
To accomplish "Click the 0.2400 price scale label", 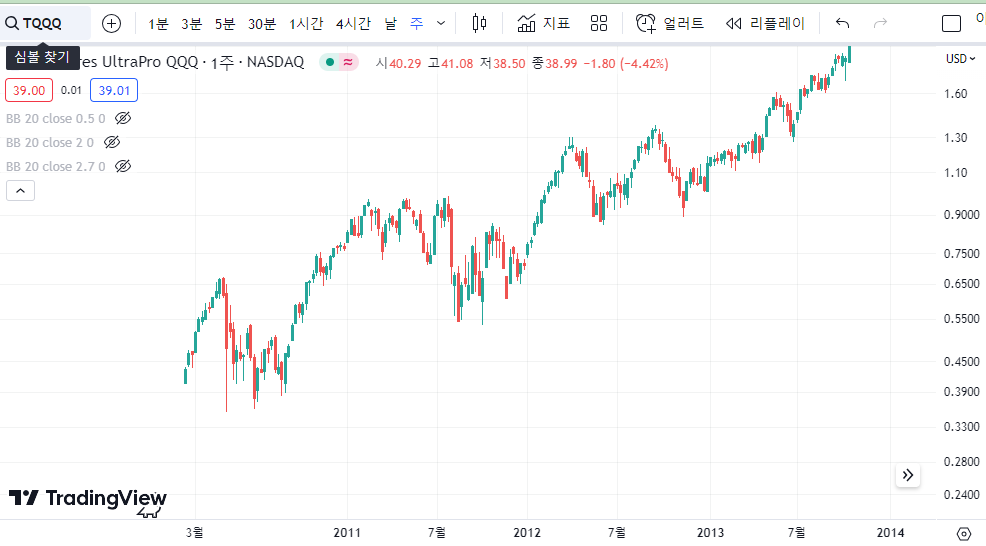I will [x=961, y=494].
